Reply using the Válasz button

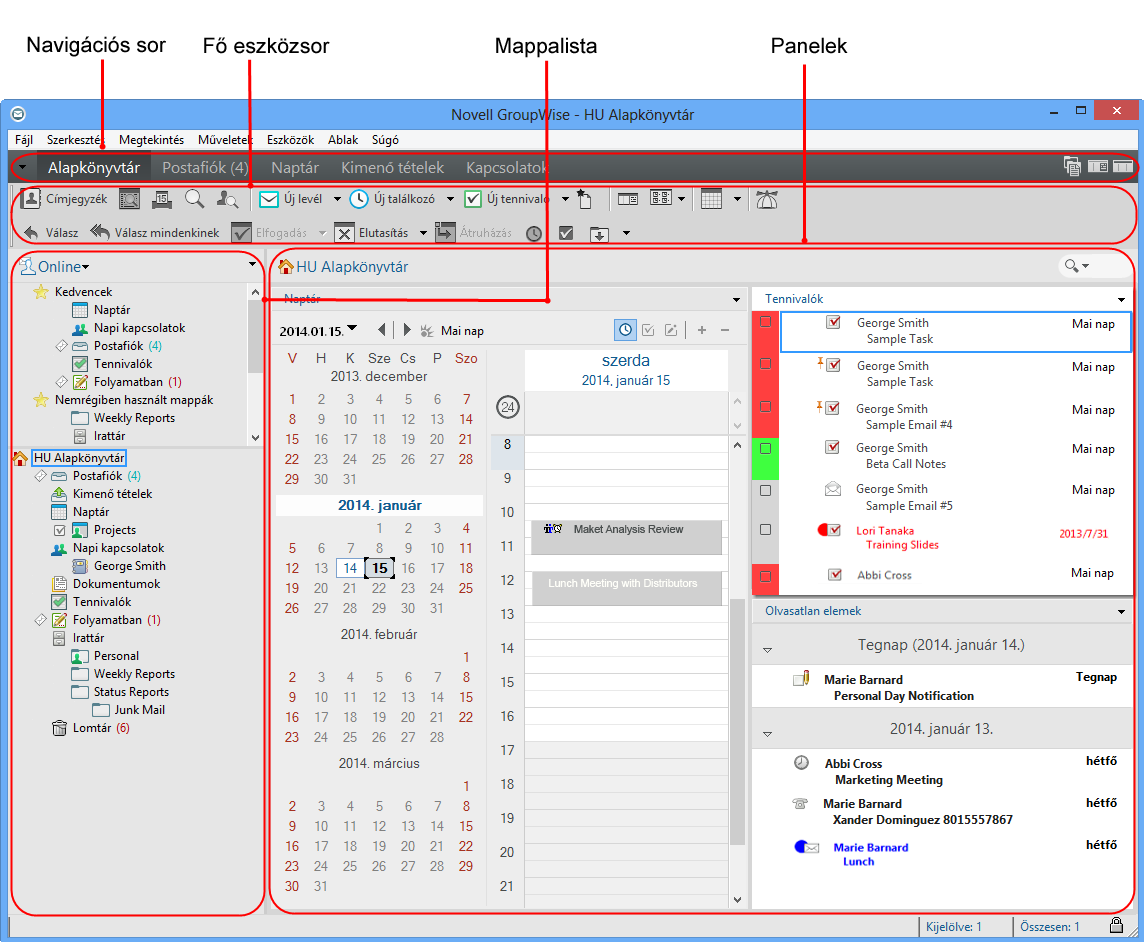[x=51, y=233]
